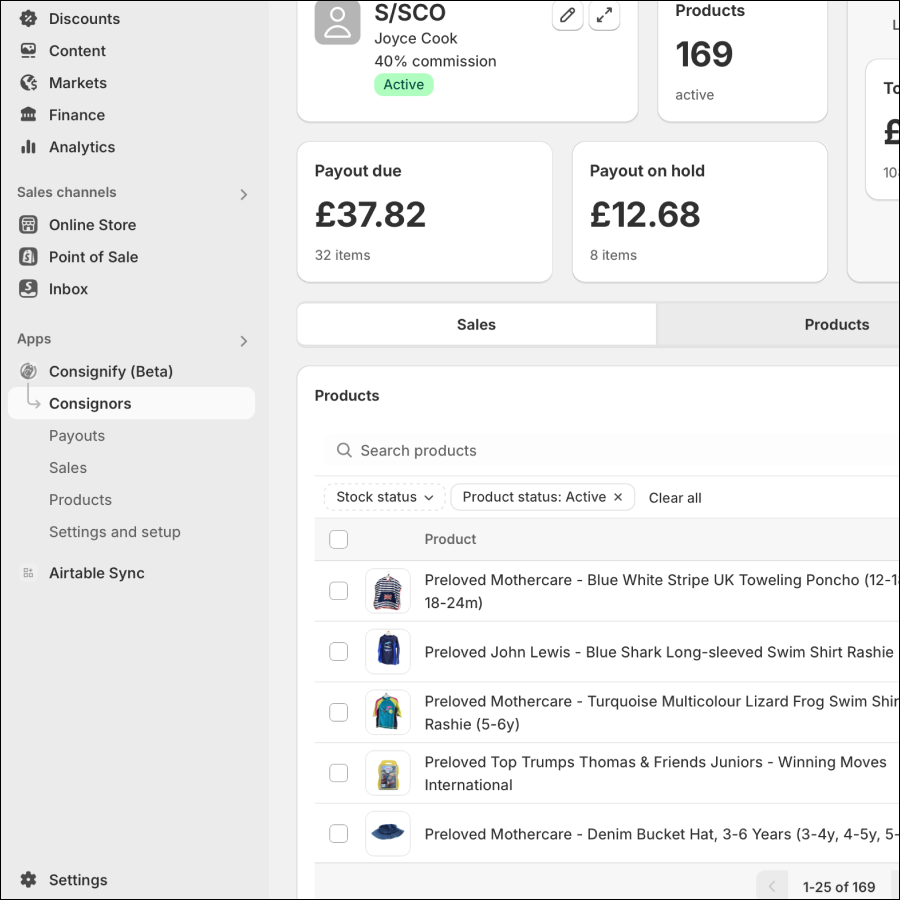This screenshot has height=900, width=900.
Task: Click the Settings gear icon
Action: coord(28,880)
